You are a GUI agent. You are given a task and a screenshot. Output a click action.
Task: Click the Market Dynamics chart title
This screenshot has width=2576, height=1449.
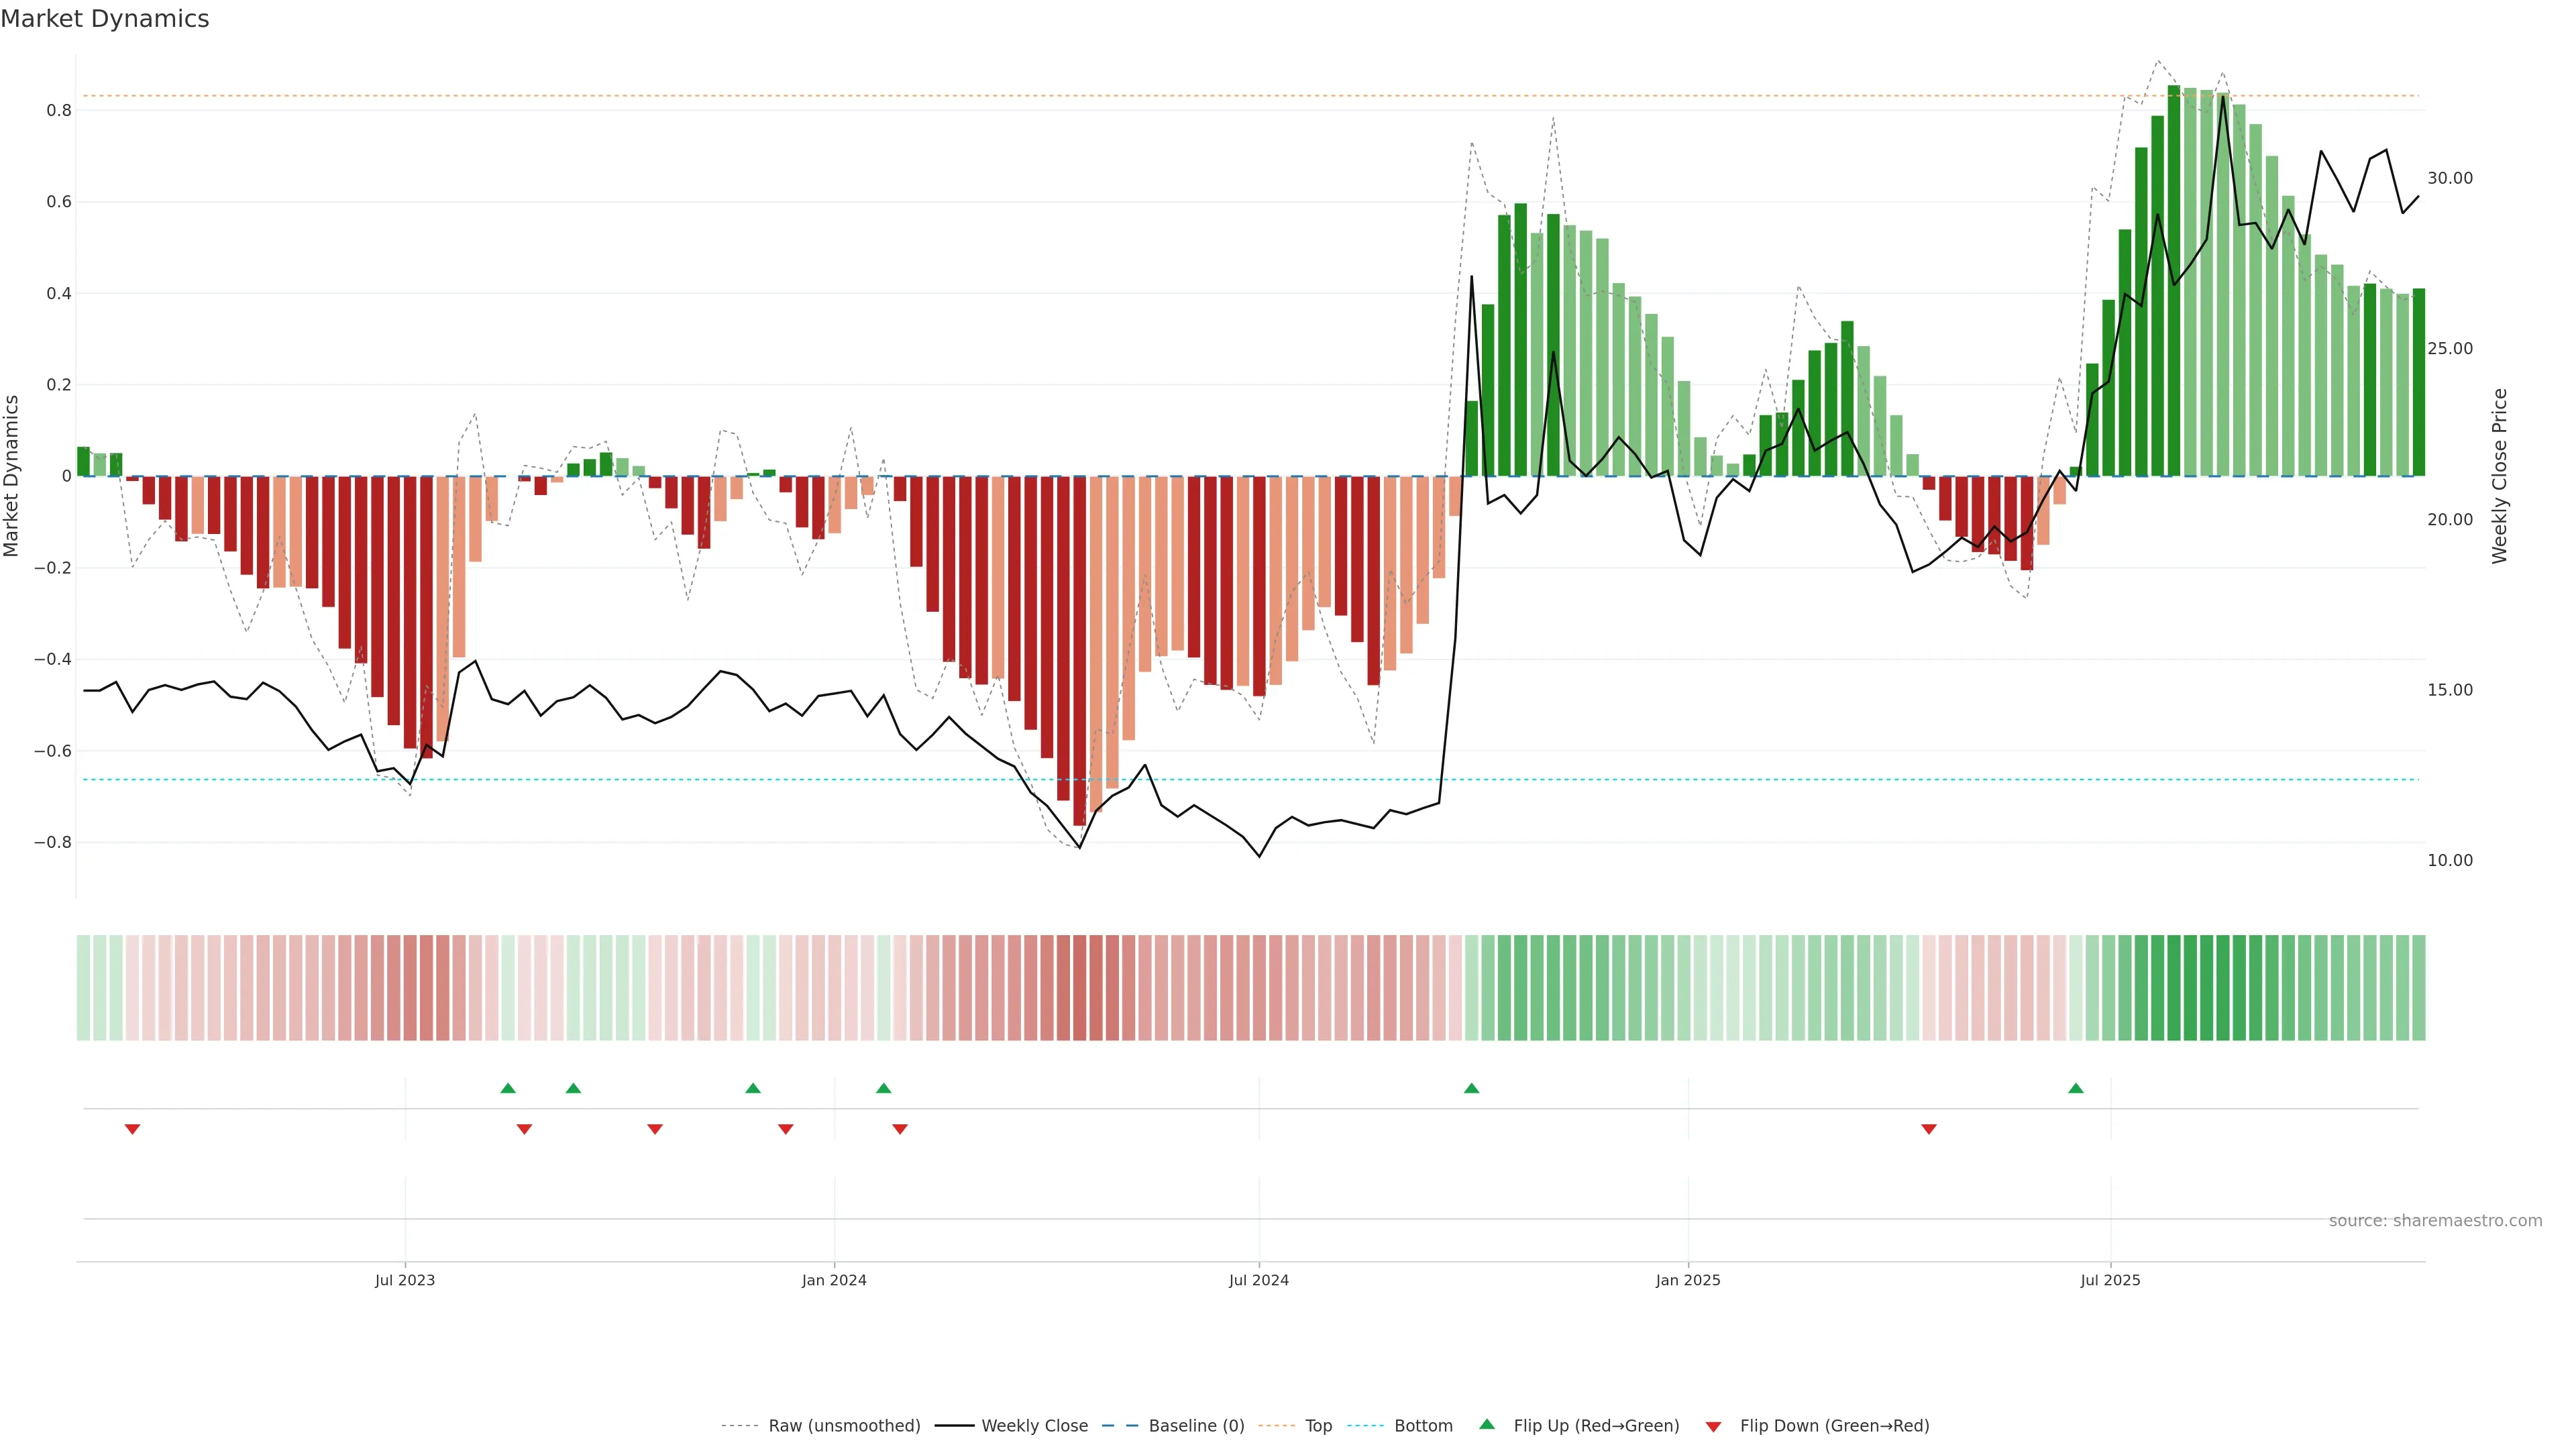click(x=105, y=19)
